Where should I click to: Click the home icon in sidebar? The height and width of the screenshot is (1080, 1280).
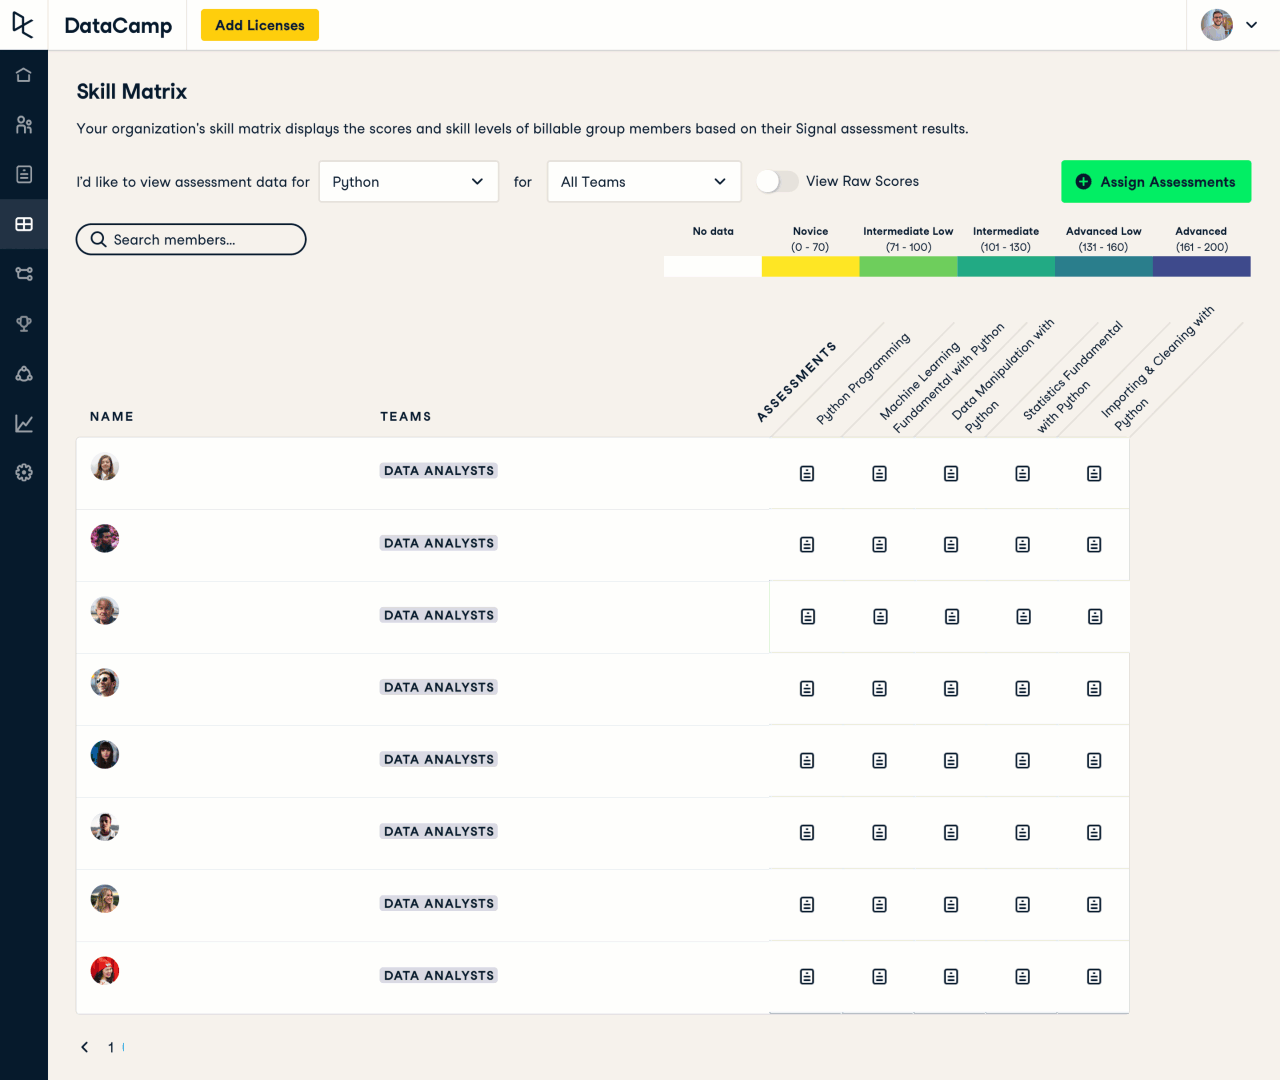pos(24,75)
